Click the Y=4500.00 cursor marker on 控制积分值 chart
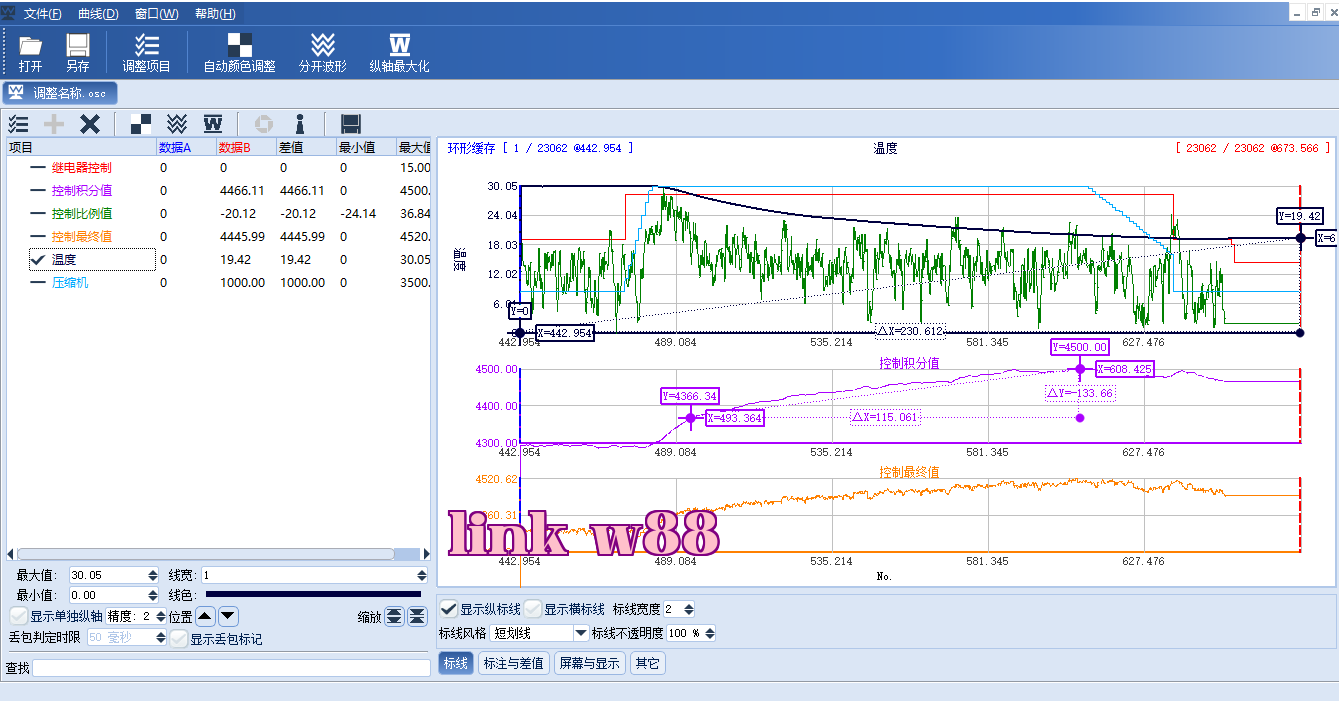Image resolution: width=1339 pixels, height=701 pixels. click(1079, 347)
